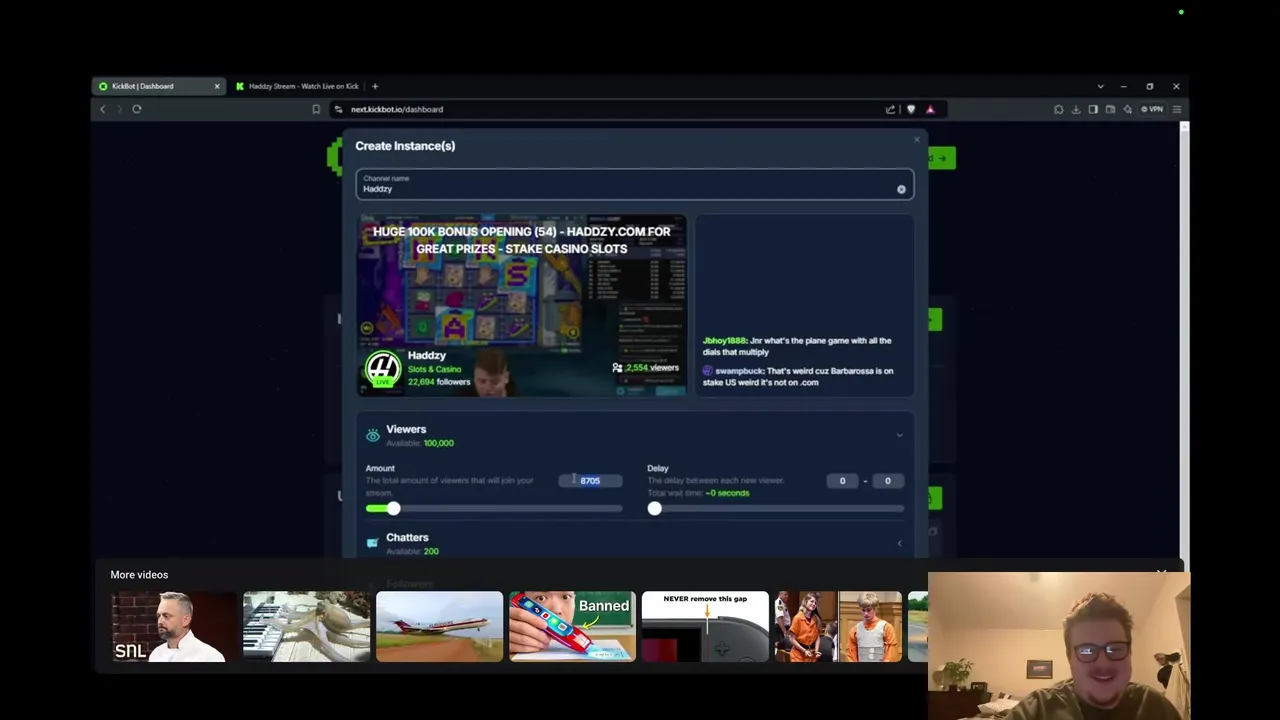
Task: Click Available 100,000 viewers text
Action: point(420,443)
